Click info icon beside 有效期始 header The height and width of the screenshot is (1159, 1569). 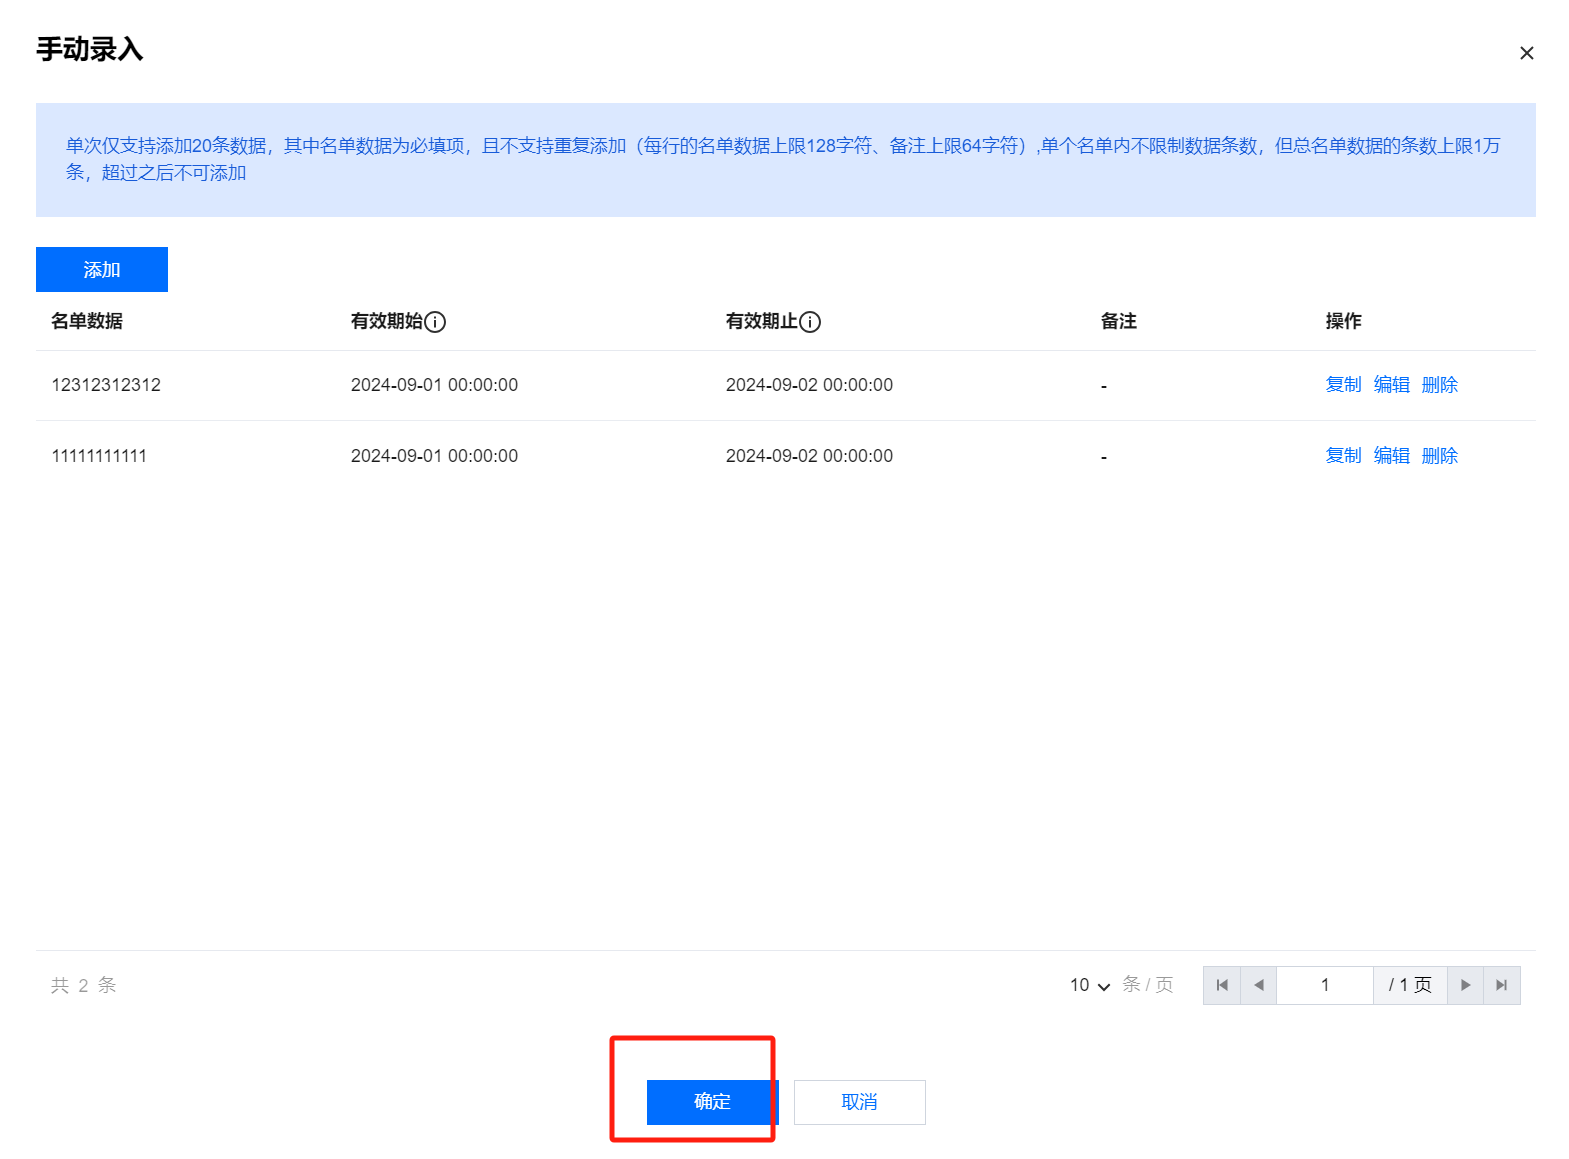pyautogui.click(x=435, y=322)
